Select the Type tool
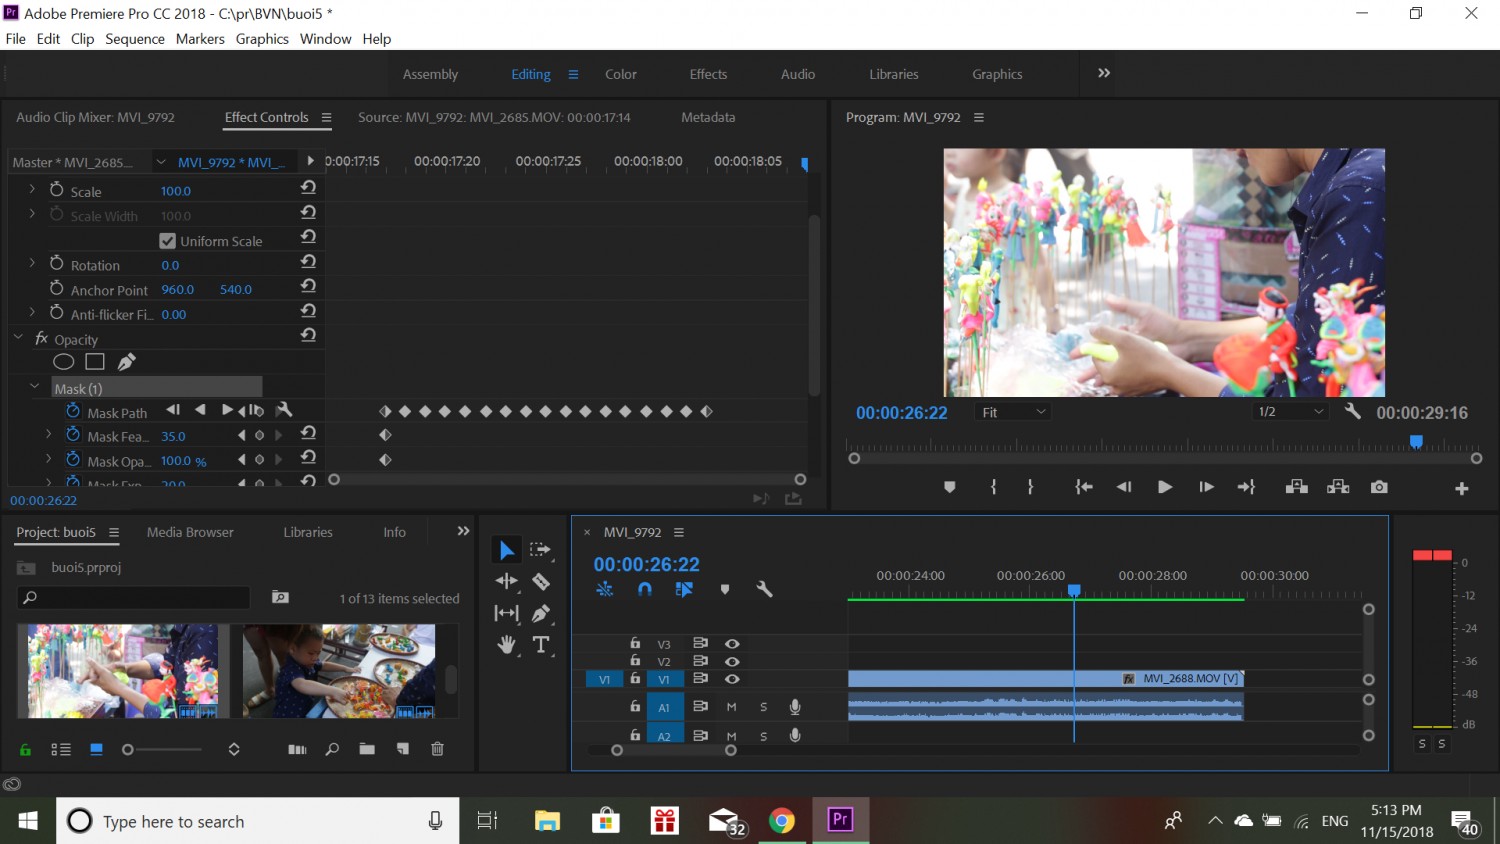 [x=541, y=645]
